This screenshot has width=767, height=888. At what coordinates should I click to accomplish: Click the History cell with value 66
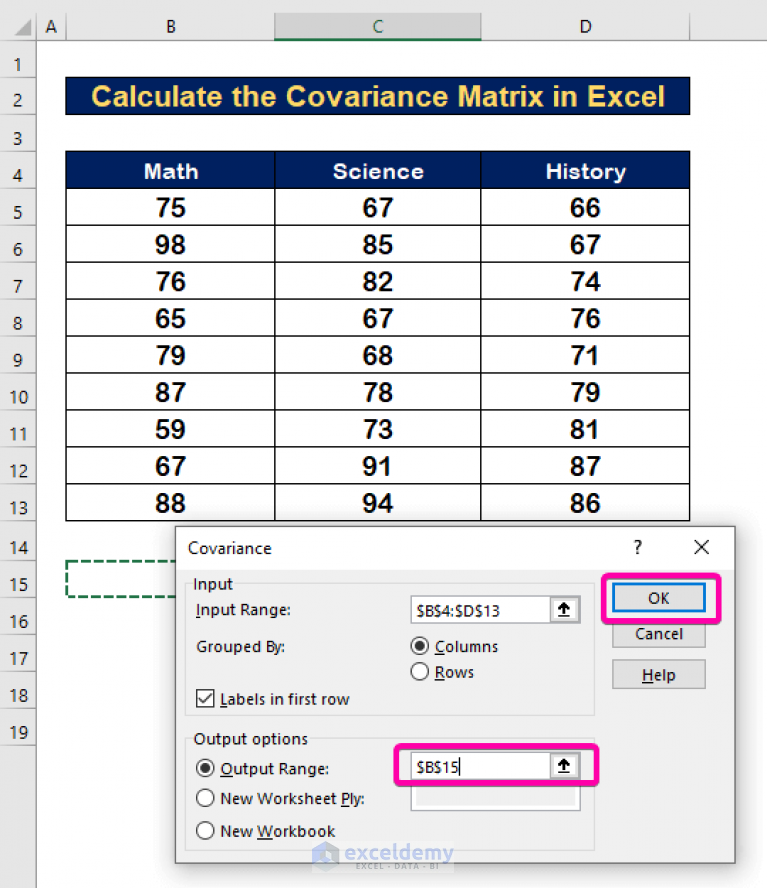[585, 207]
